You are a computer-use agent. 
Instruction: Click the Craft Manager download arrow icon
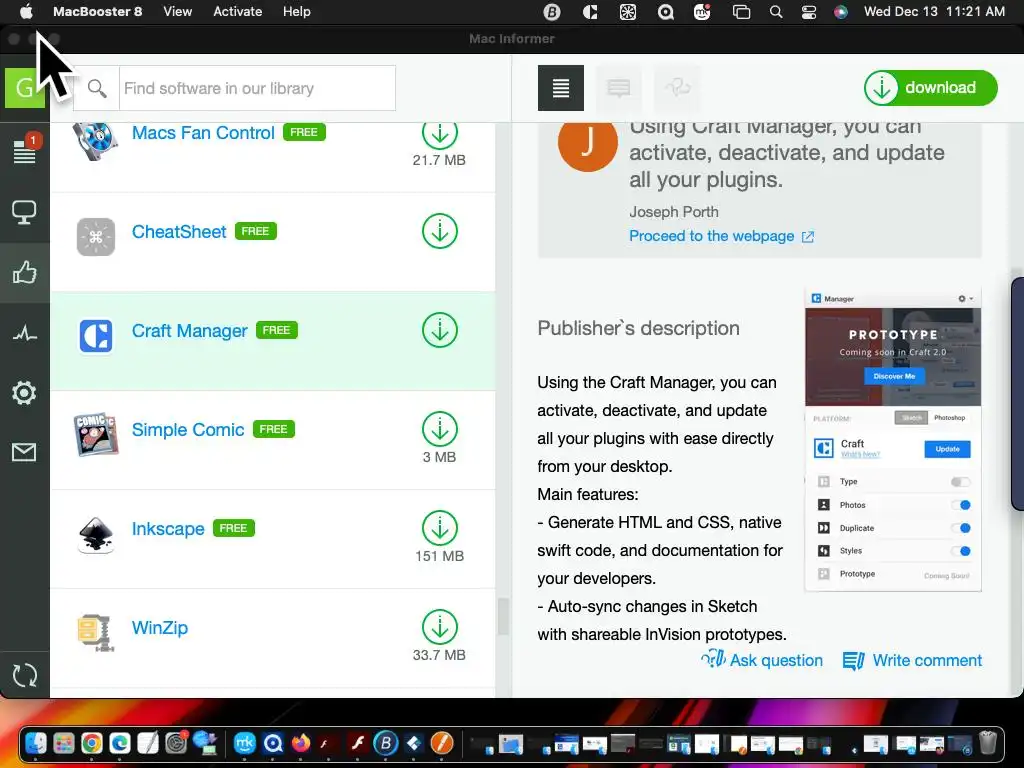(440, 330)
